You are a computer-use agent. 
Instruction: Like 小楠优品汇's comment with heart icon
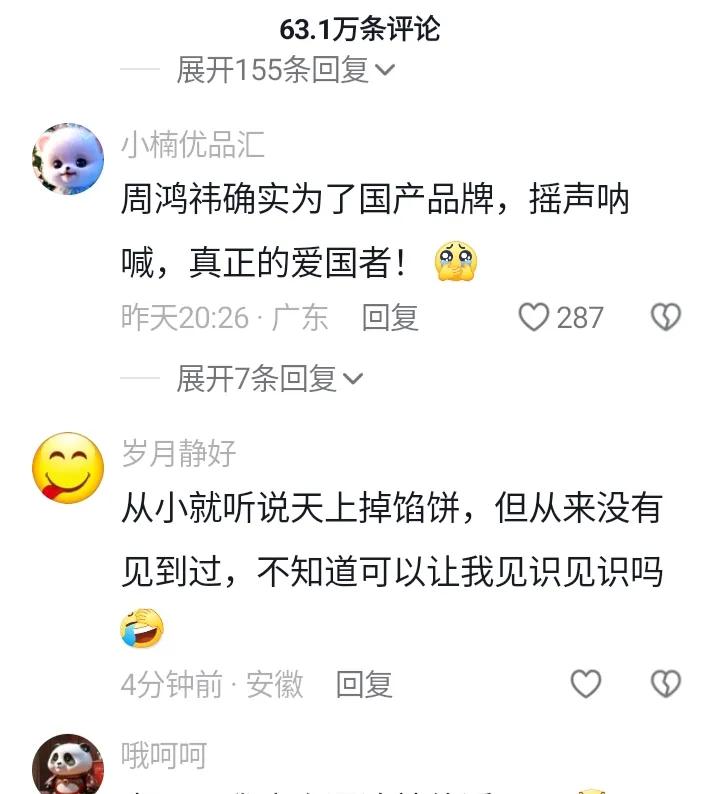pyautogui.click(x=534, y=317)
